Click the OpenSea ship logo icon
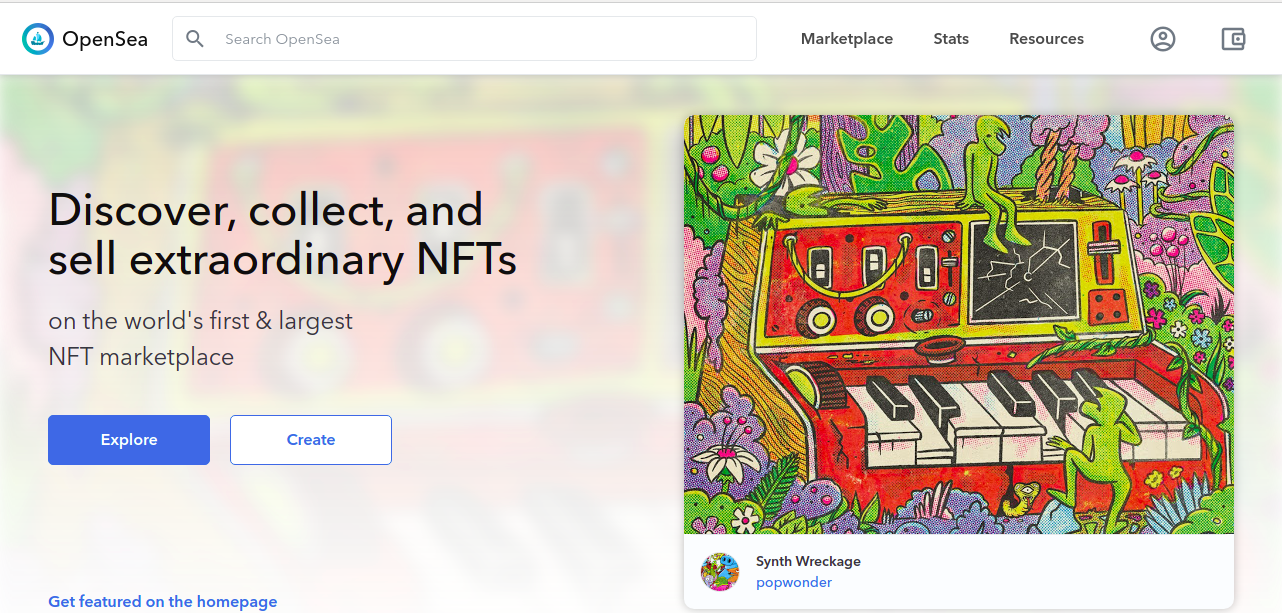The height and width of the screenshot is (613, 1282). (x=38, y=39)
